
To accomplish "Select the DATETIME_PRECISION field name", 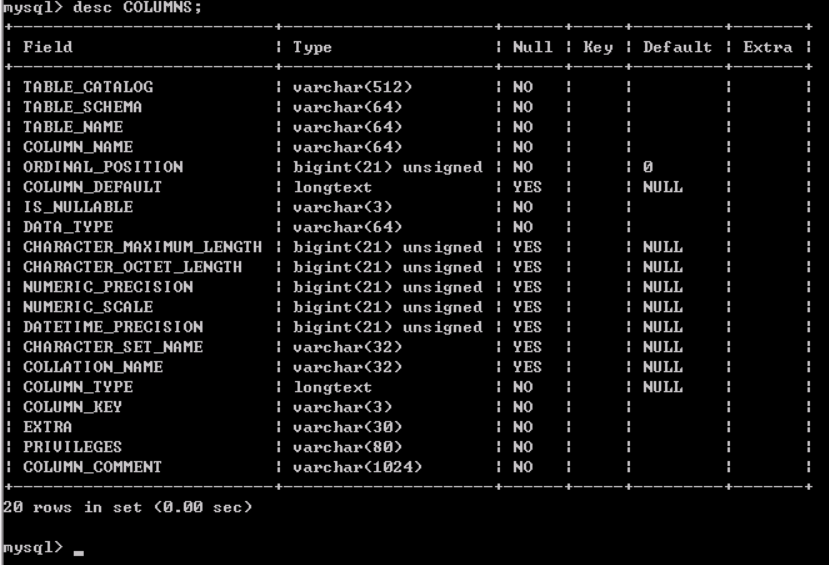I will coord(113,327).
